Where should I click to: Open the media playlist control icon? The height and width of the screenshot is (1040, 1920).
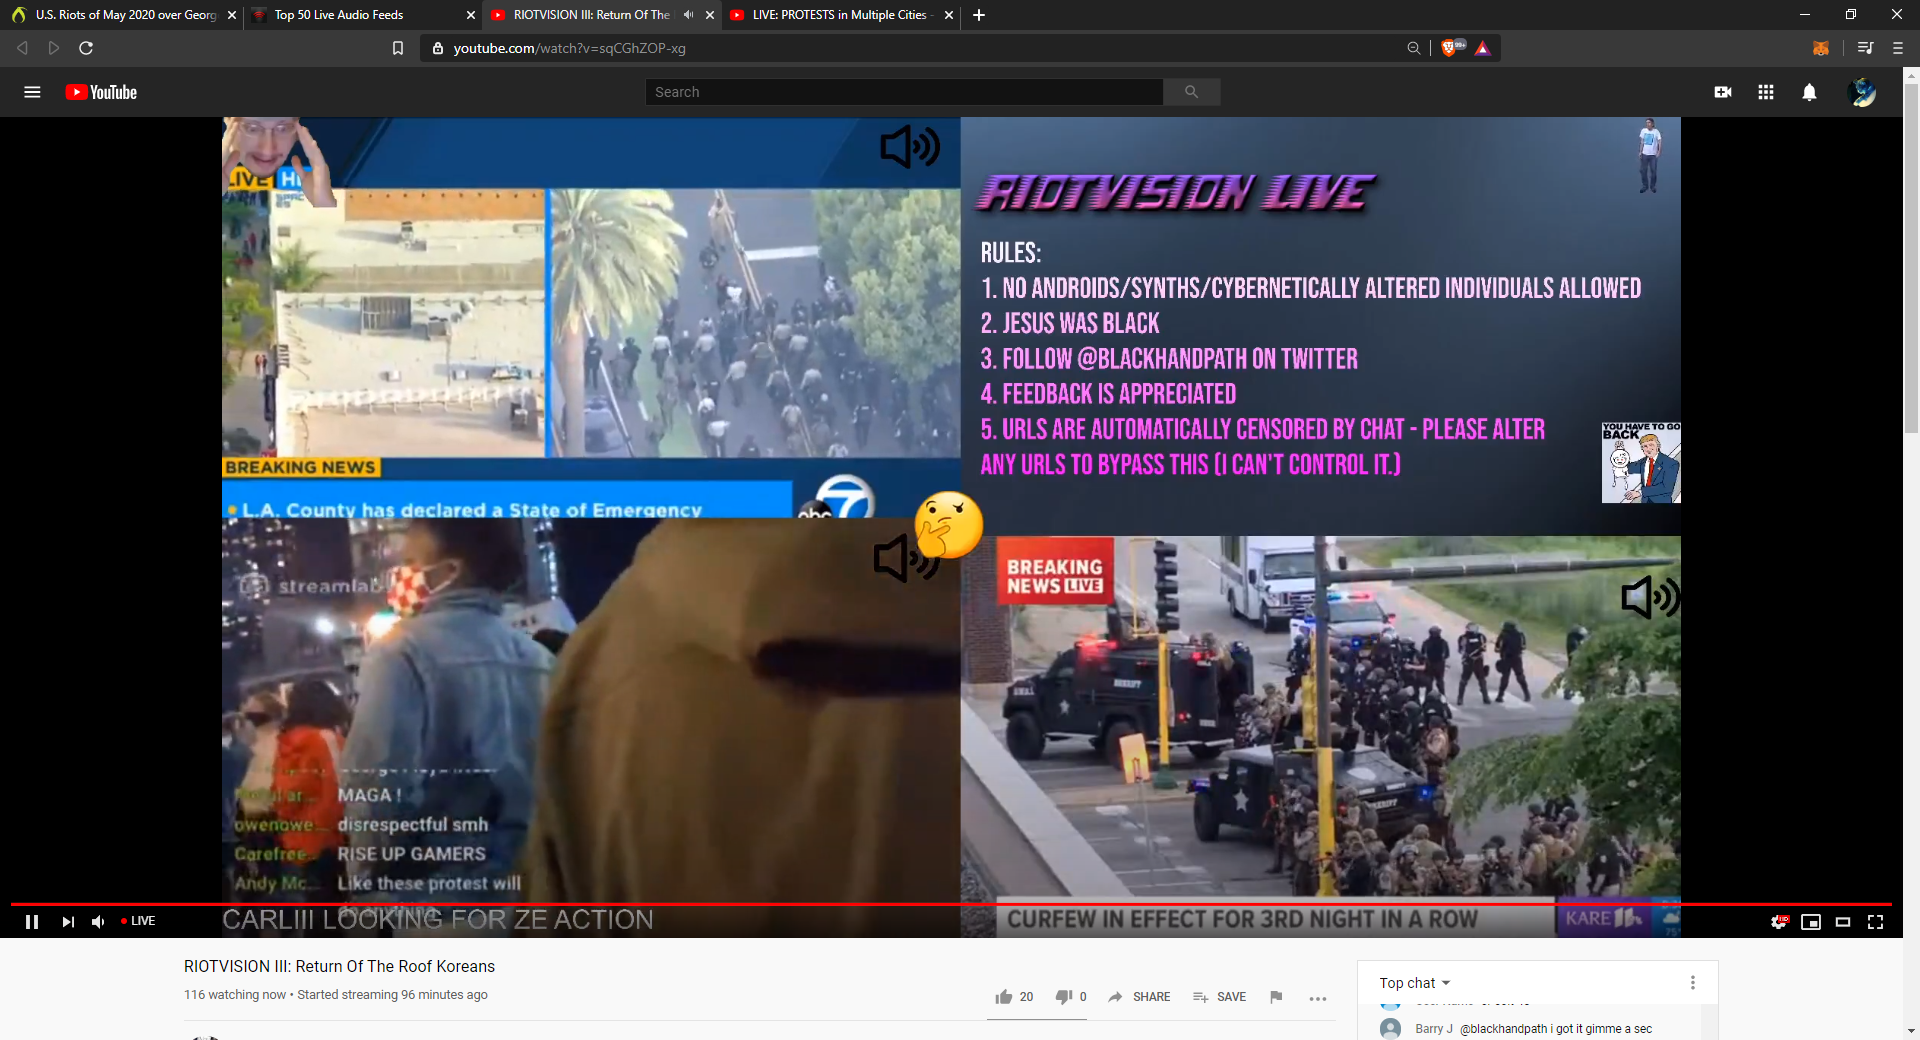[x=1865, y=48]
